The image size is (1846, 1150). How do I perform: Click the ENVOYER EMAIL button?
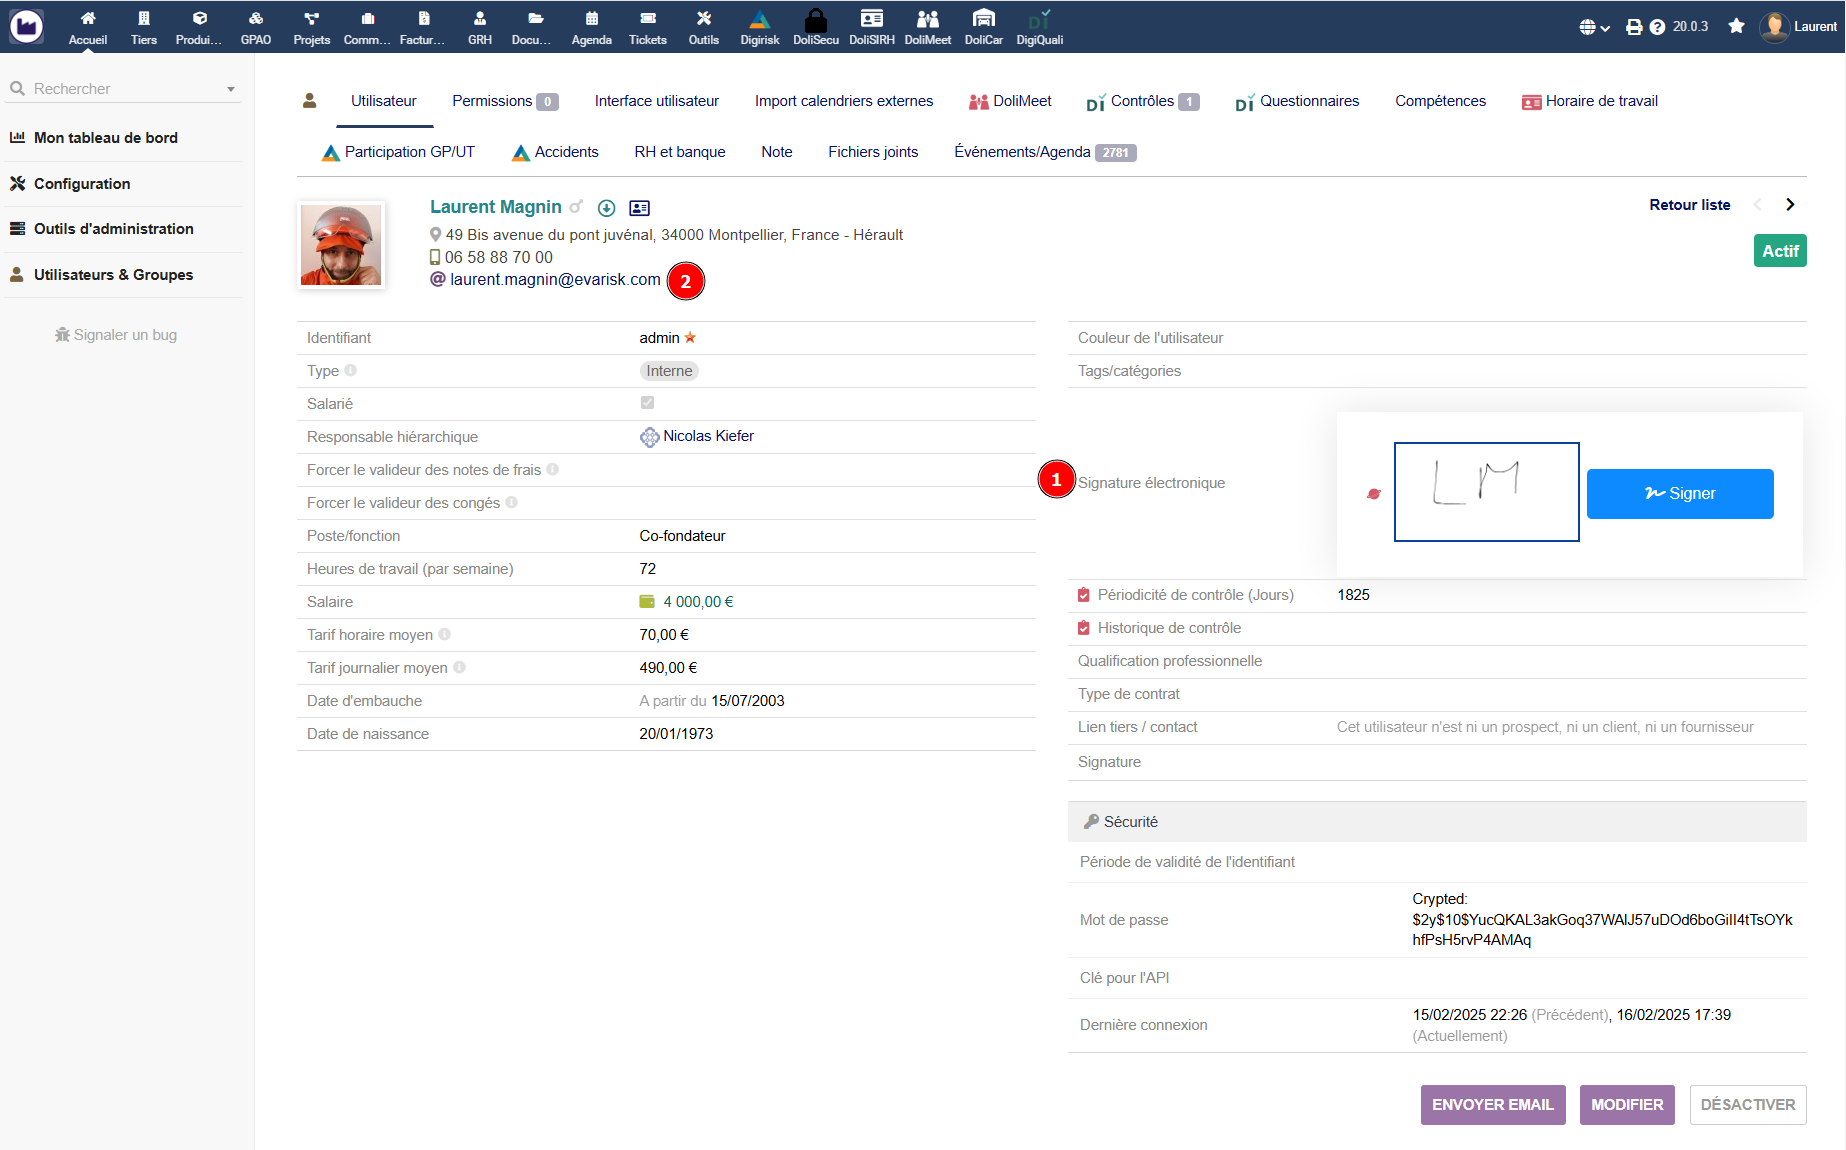1493,1105
